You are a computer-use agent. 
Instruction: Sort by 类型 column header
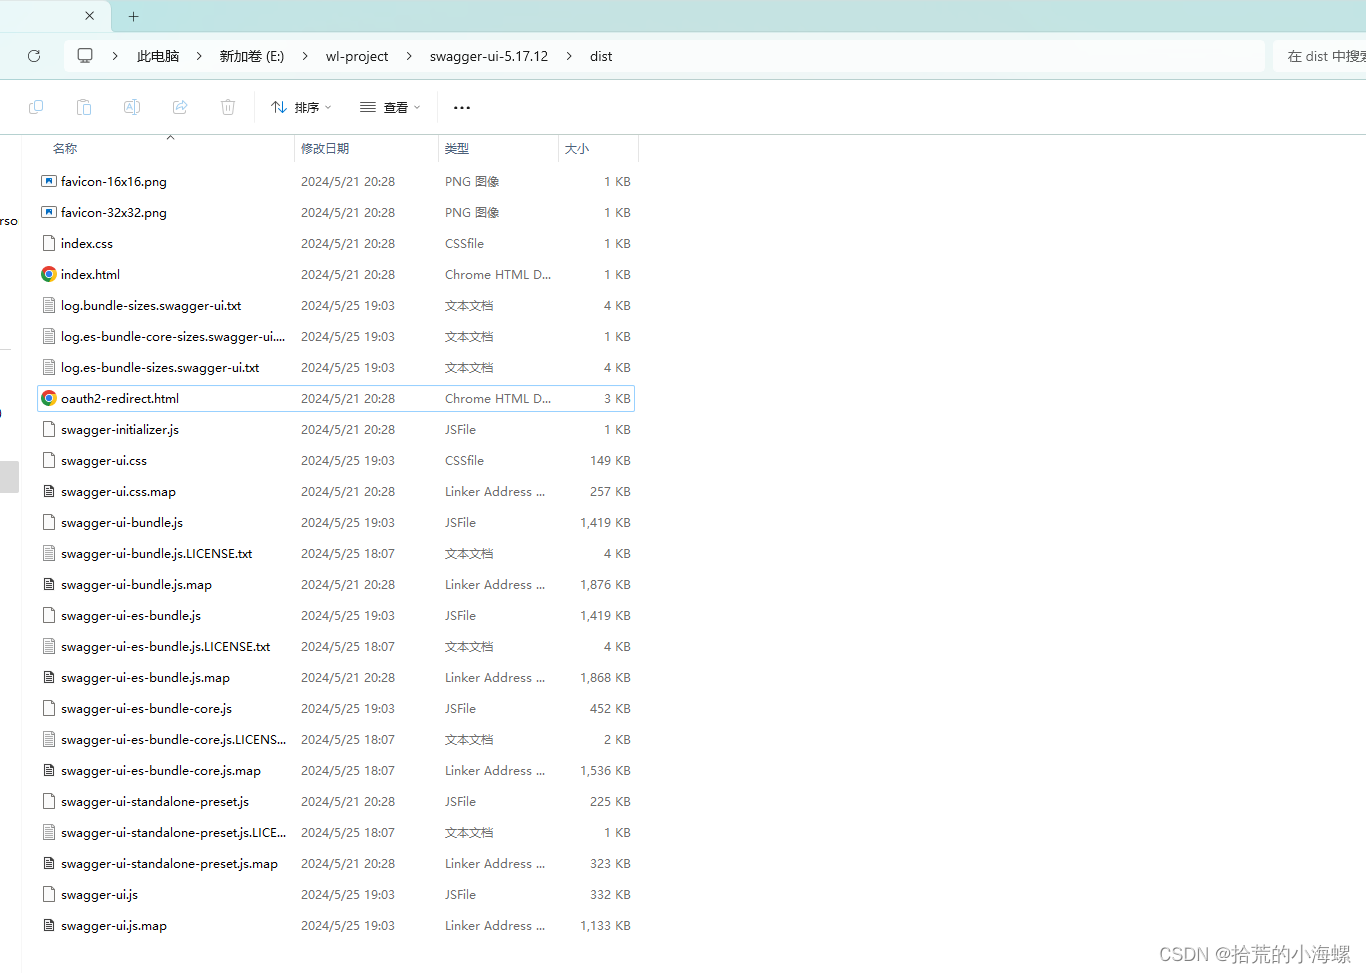457,148
